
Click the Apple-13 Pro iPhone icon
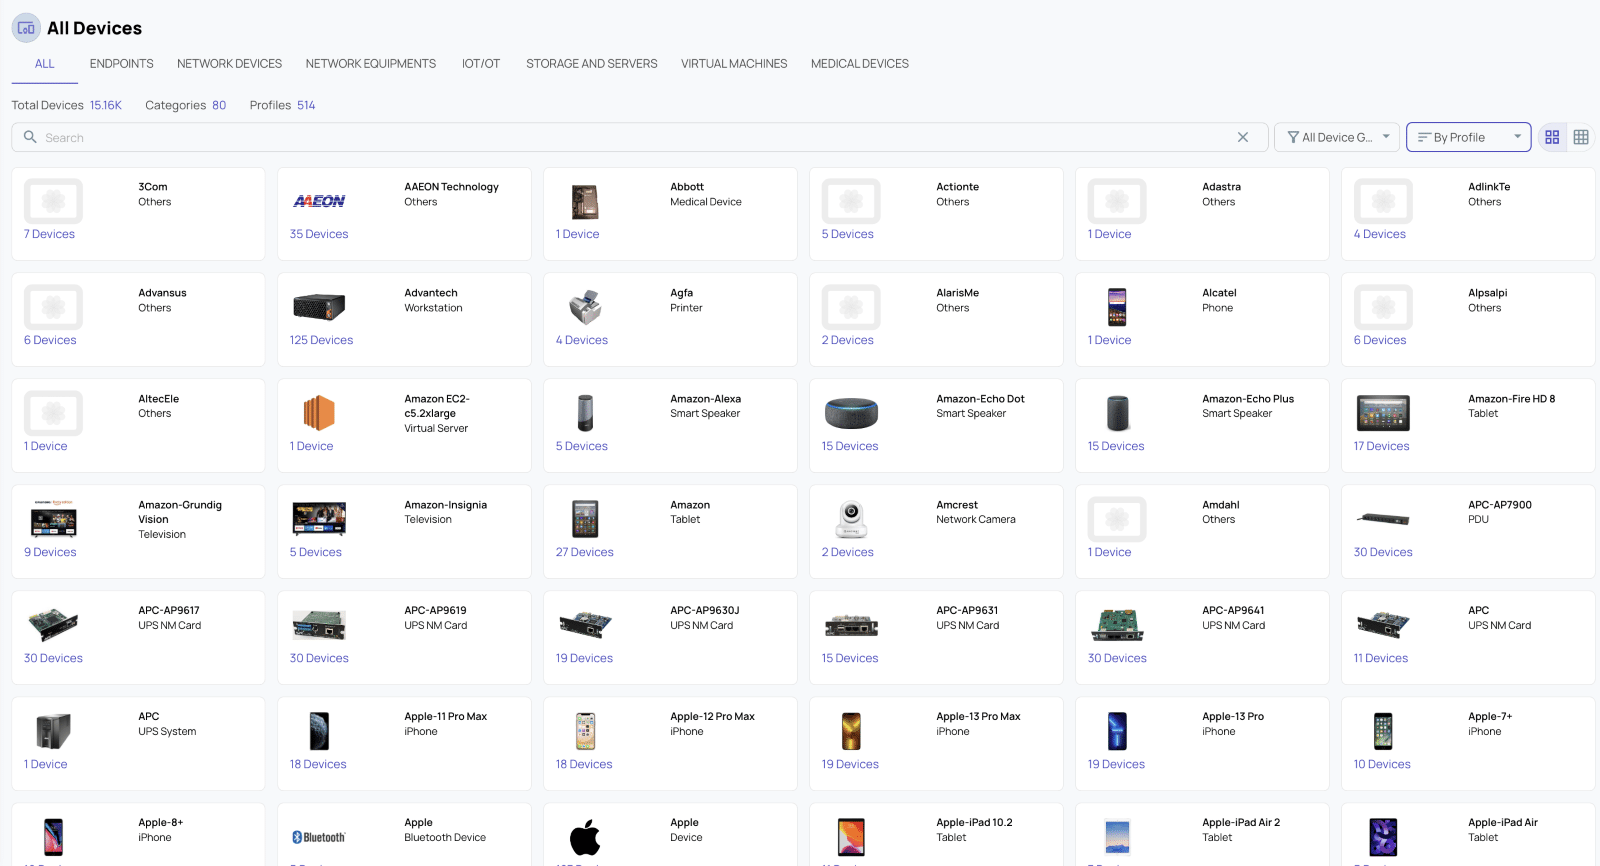1117,731
